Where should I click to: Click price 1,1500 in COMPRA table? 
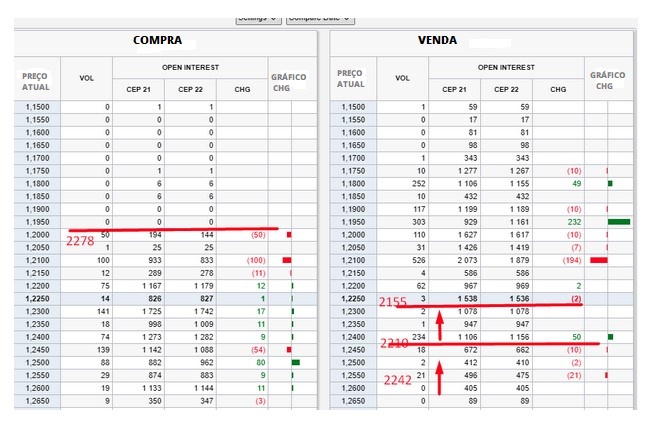37,107
